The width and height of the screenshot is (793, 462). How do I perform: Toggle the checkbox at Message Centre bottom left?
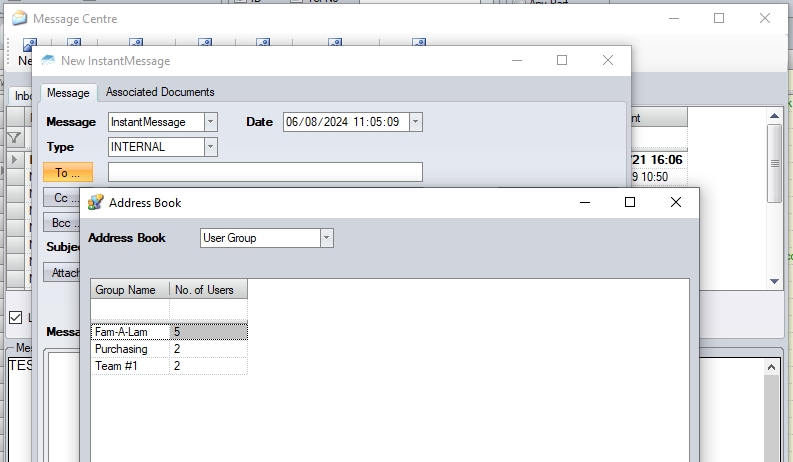[x=16, y=318]
